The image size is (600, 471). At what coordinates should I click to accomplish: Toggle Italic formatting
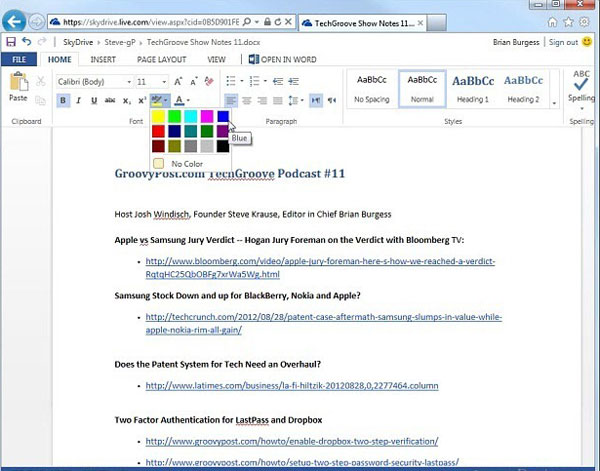pyautogui.click(x=78, y=100)
